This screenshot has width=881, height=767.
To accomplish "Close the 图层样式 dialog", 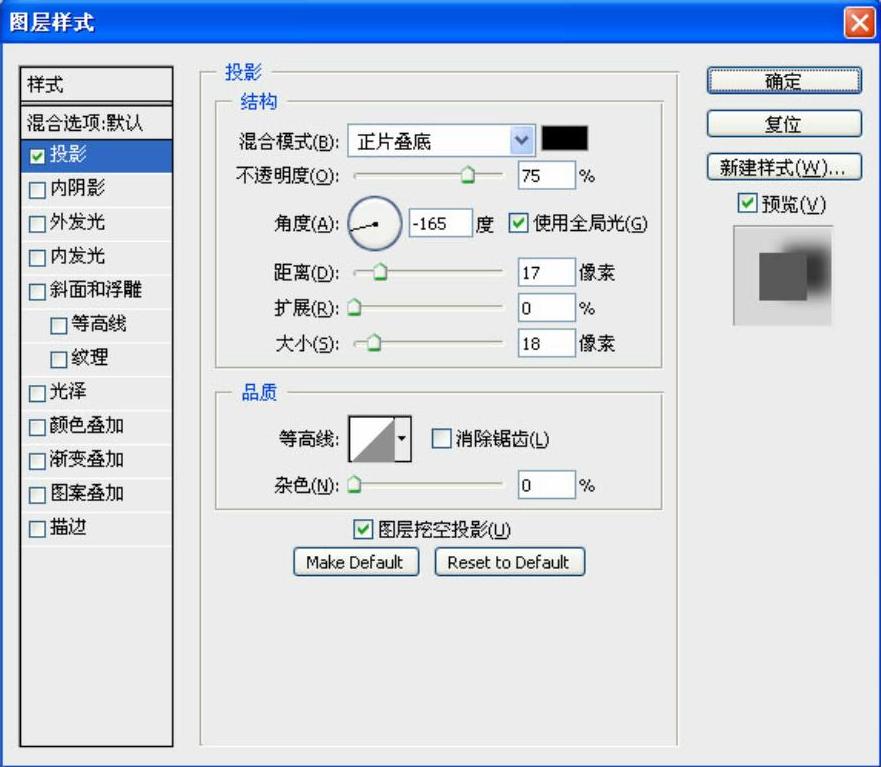I will [859, 23].
